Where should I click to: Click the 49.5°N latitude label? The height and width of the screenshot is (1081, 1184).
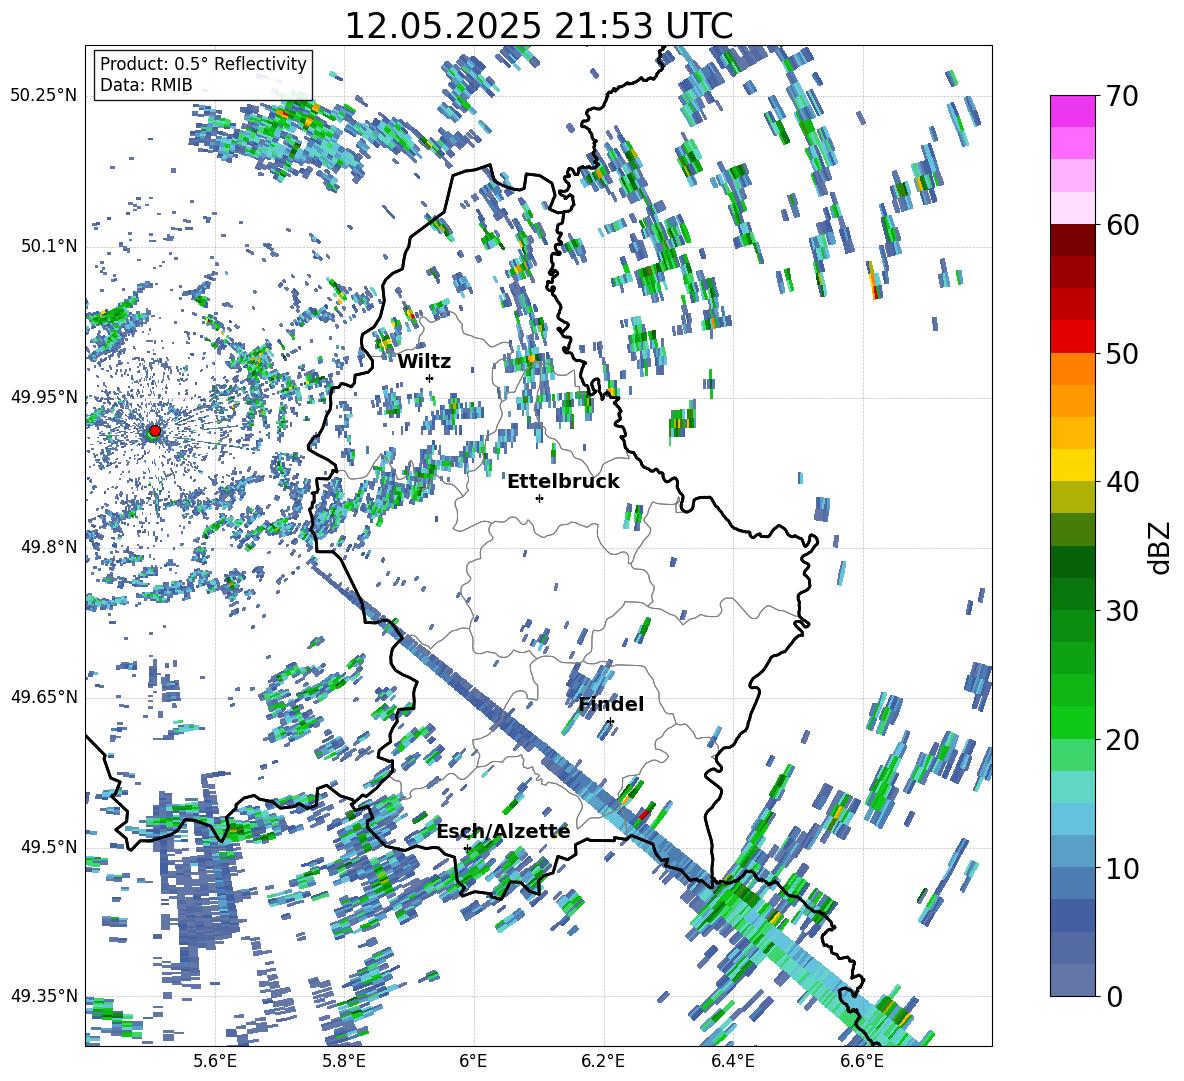48,846
